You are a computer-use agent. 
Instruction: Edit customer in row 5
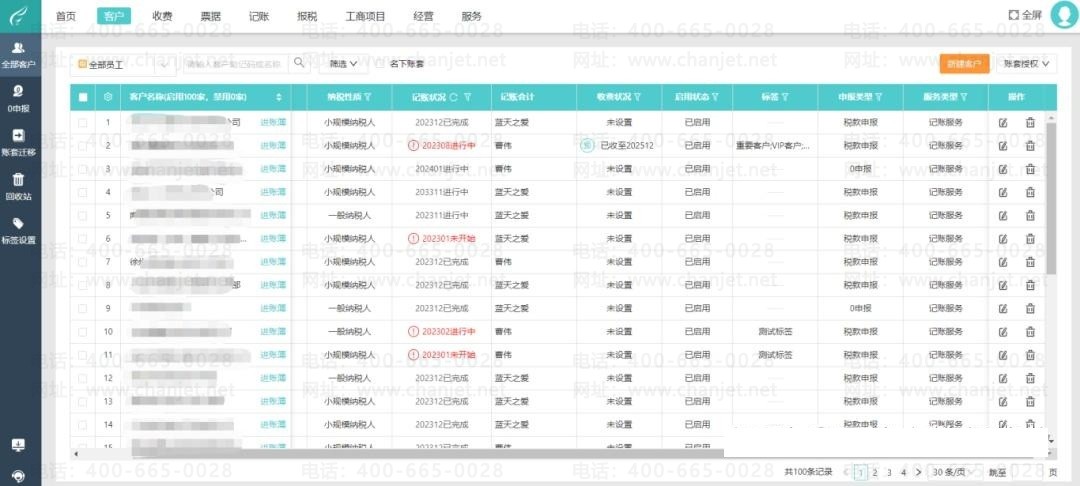tap(1003, 215)
